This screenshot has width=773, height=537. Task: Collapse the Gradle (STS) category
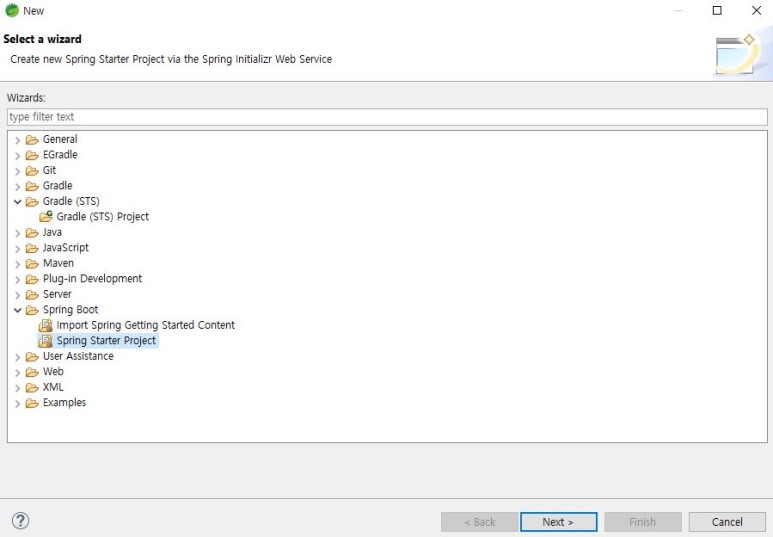(17, 202)
